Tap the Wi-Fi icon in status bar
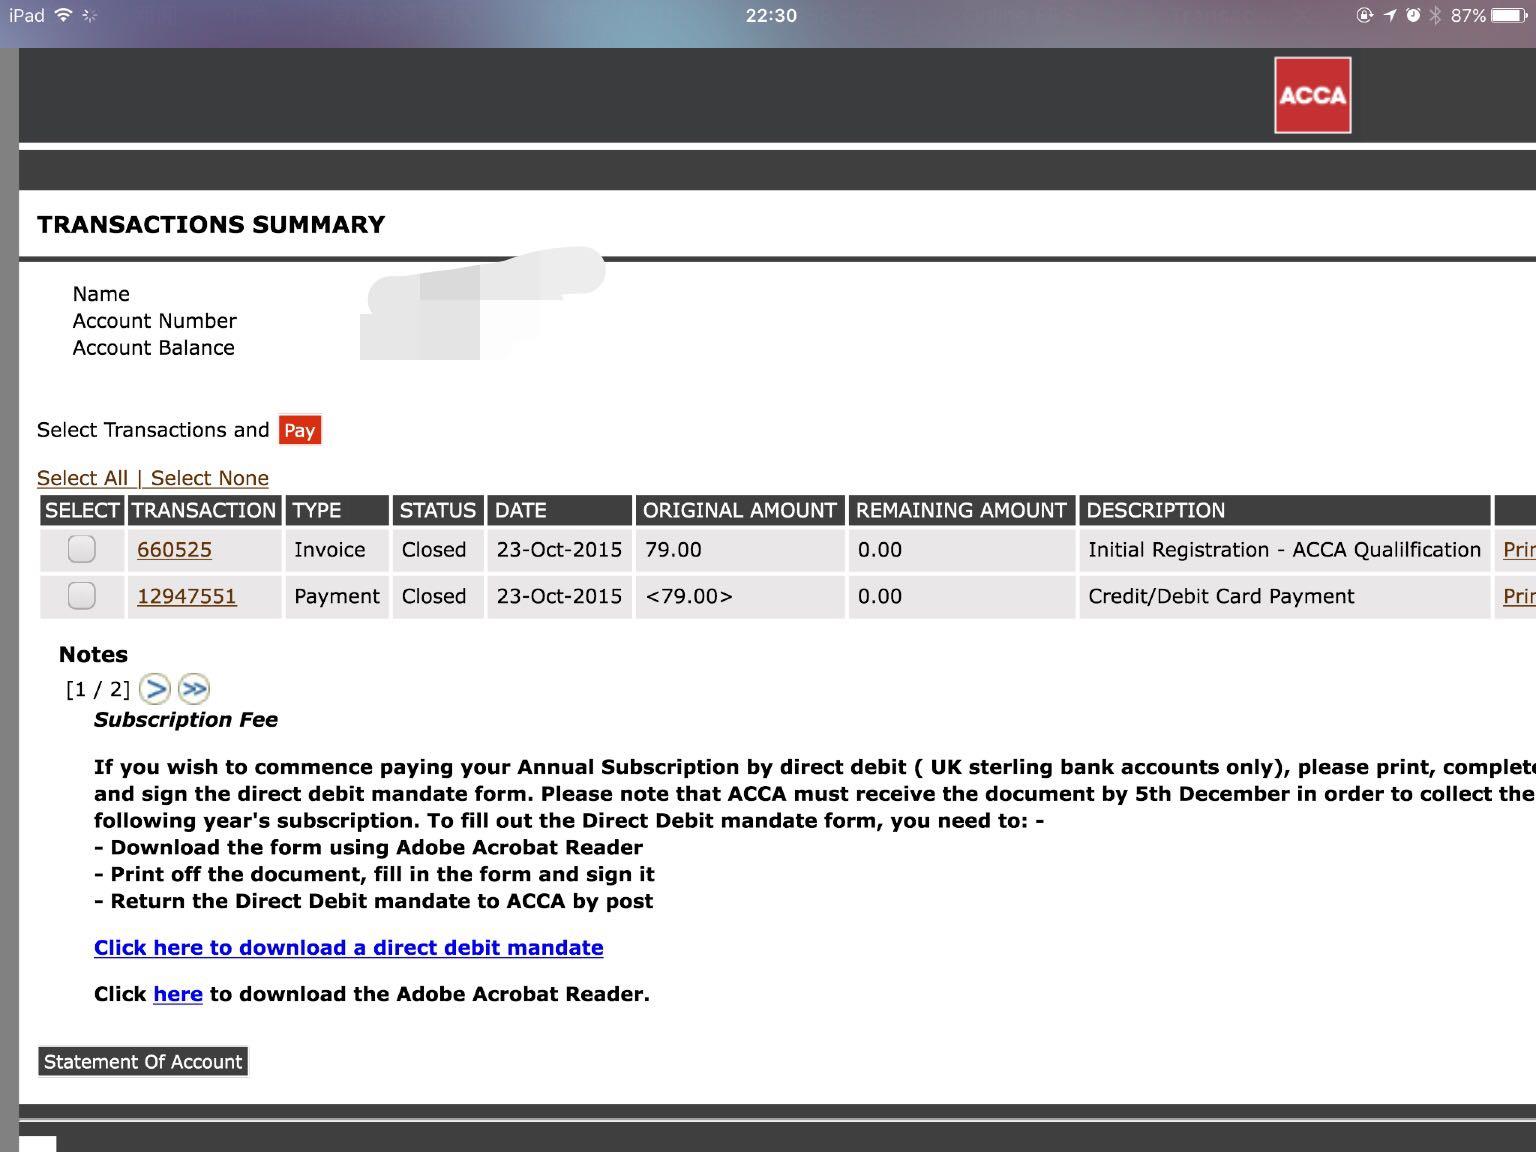Image resolution: width=1536 pixels, height=1152 pixels. pos(63,15)
